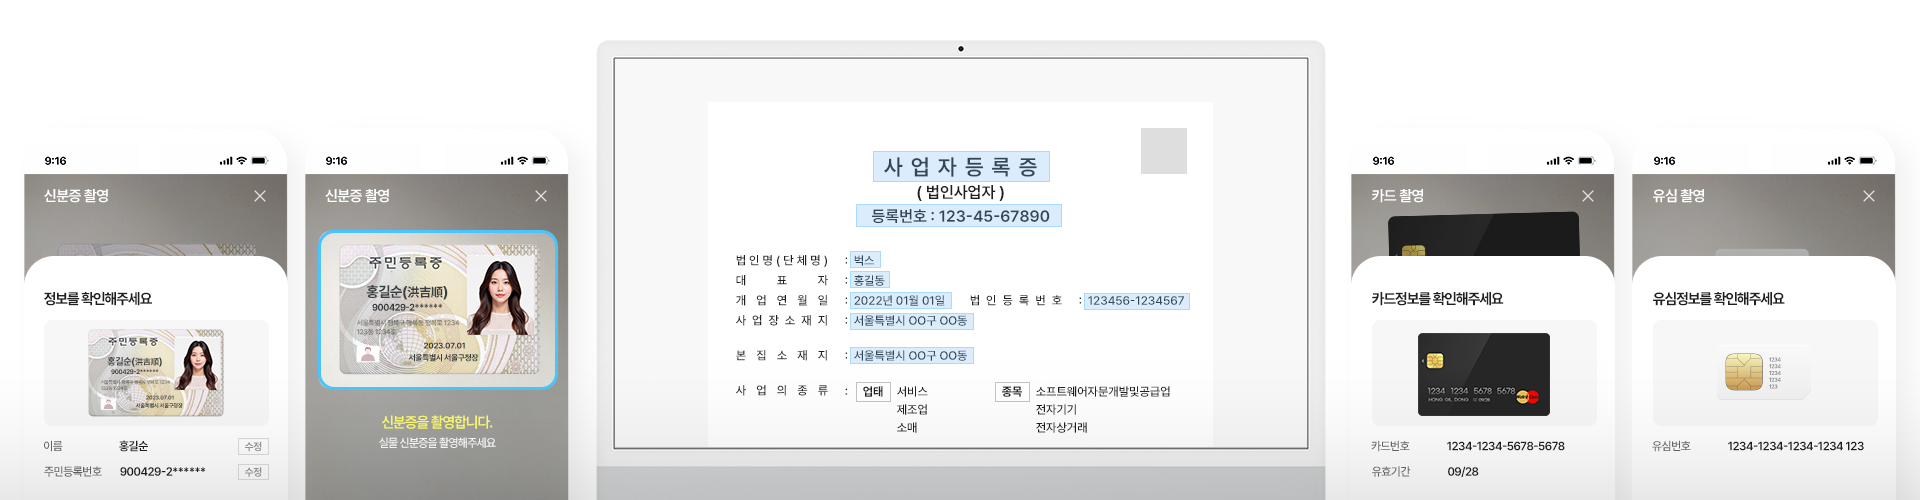Screen dimensions: 1920x500
Task: Tap battery icon on 유심 촬영 phone
Action: click(1867, 161)
